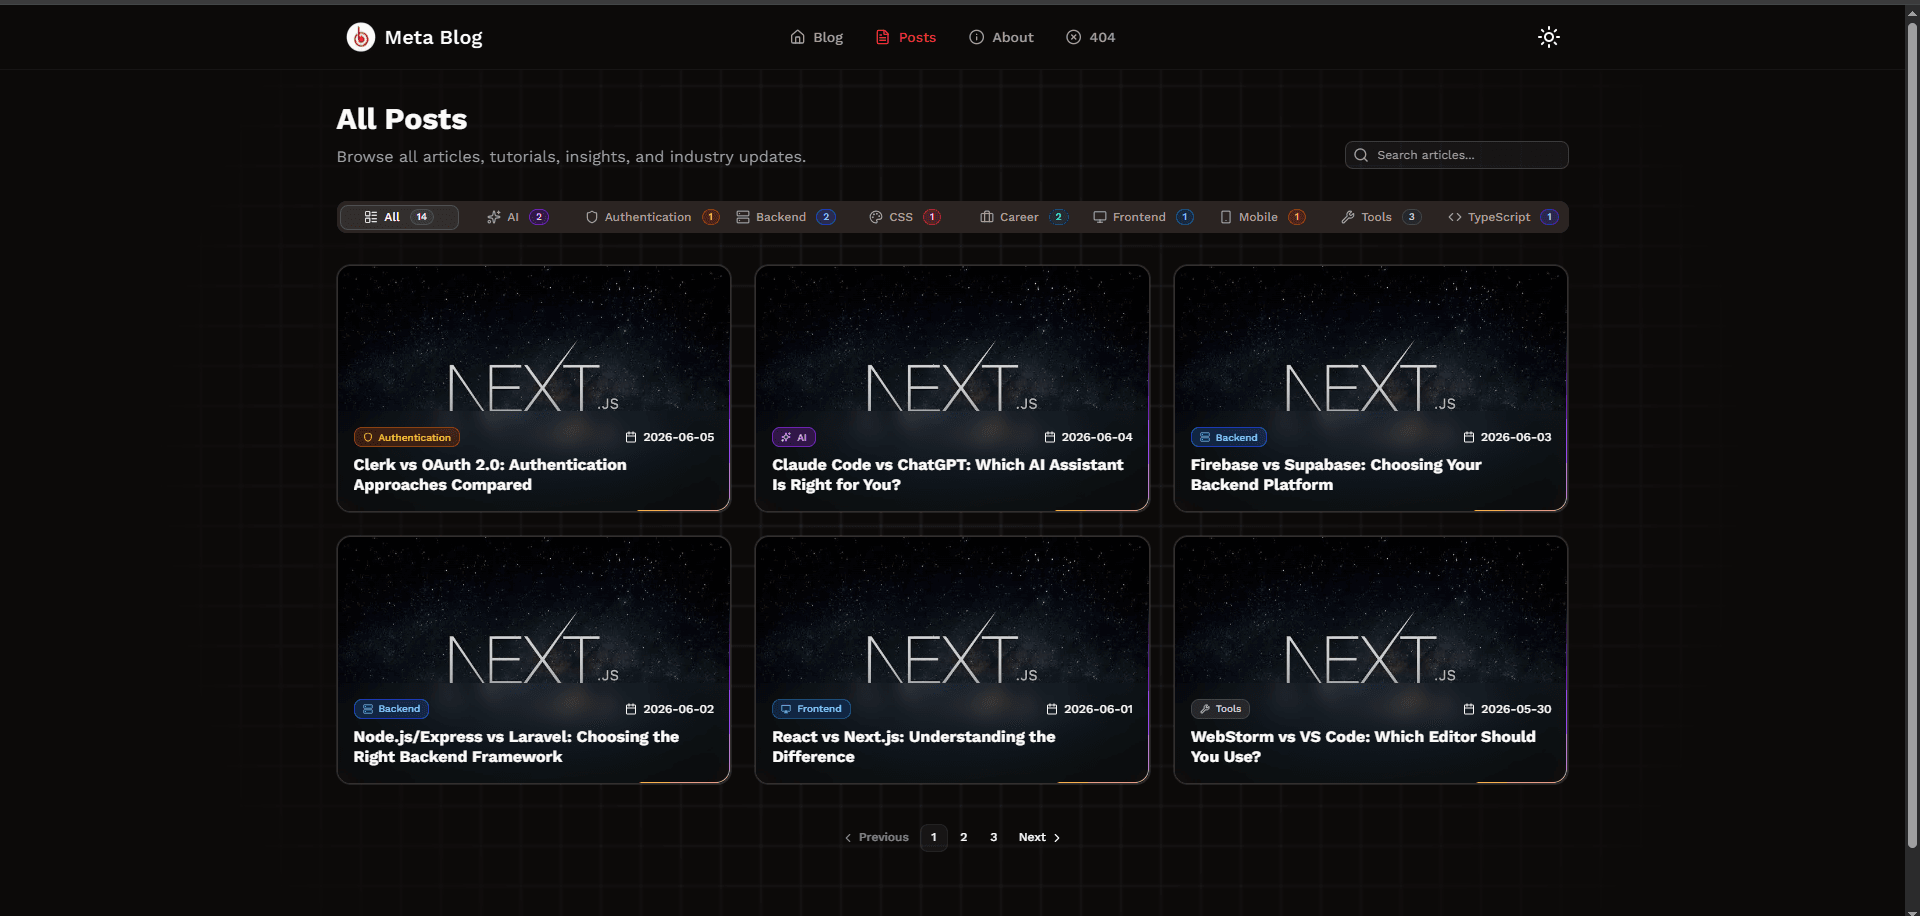Viewport: 1920px width, 916px height.
Task: Open the Firebase vs Supabase post title
Action: 1336,475
